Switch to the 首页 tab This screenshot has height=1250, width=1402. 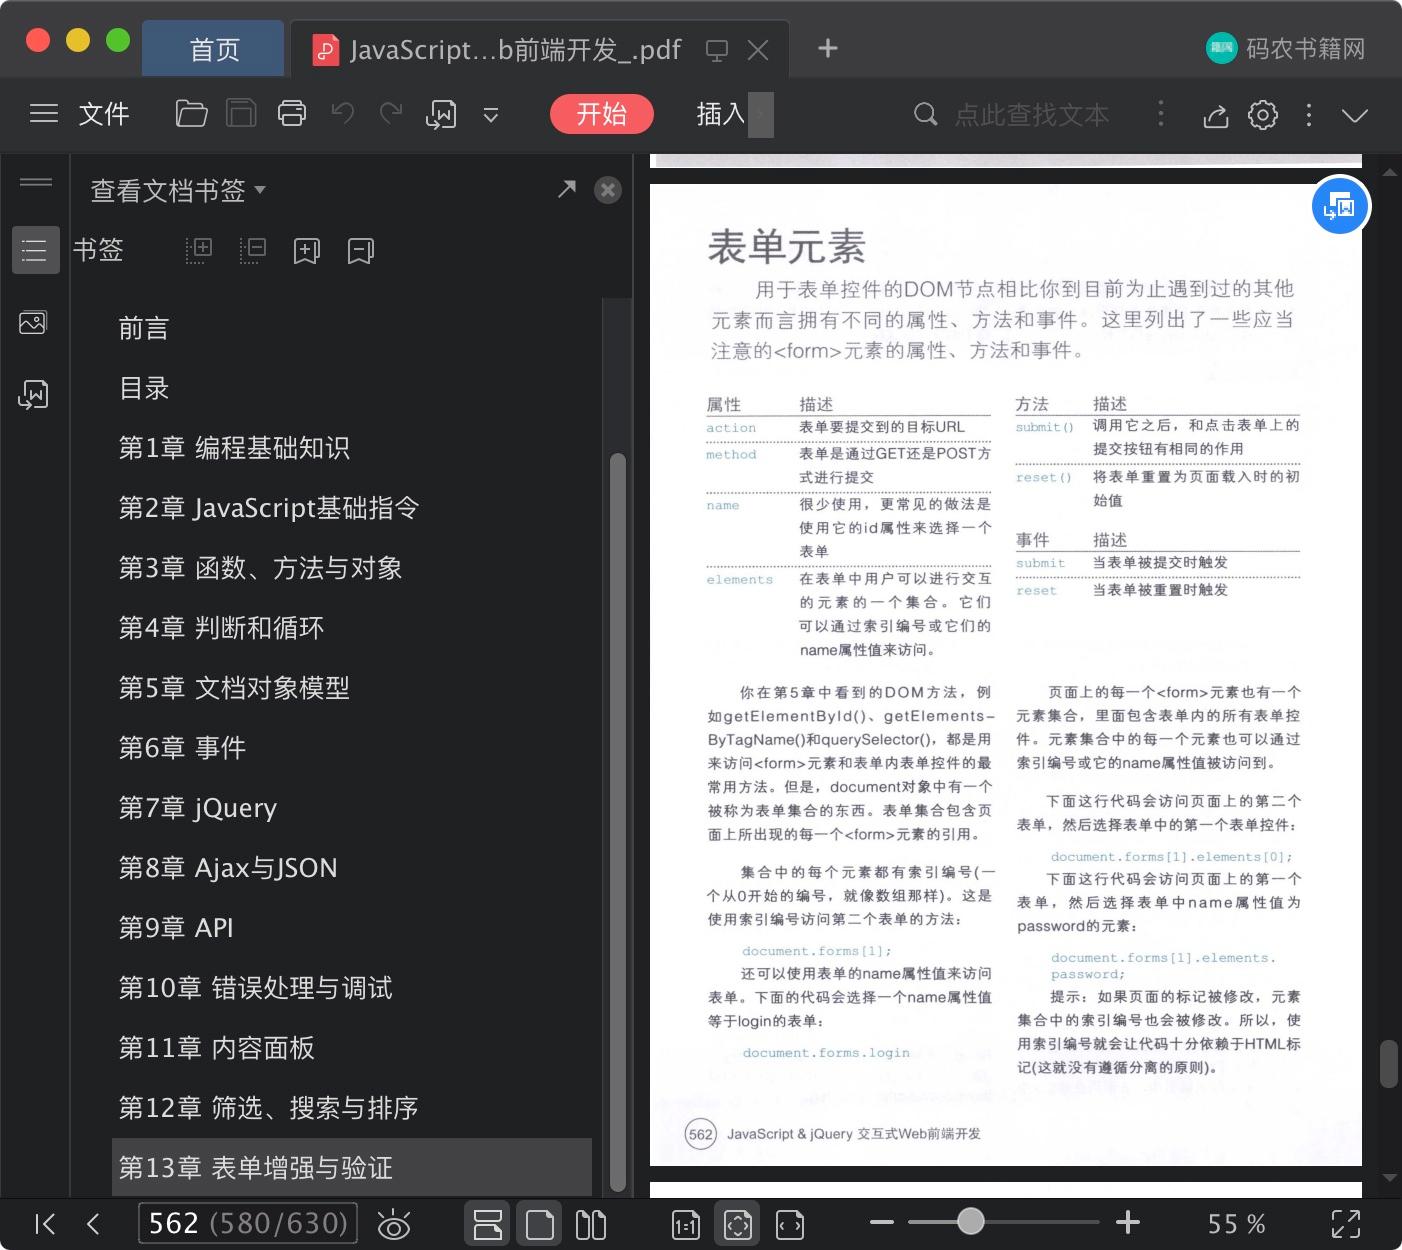click(x=214, y=49)
